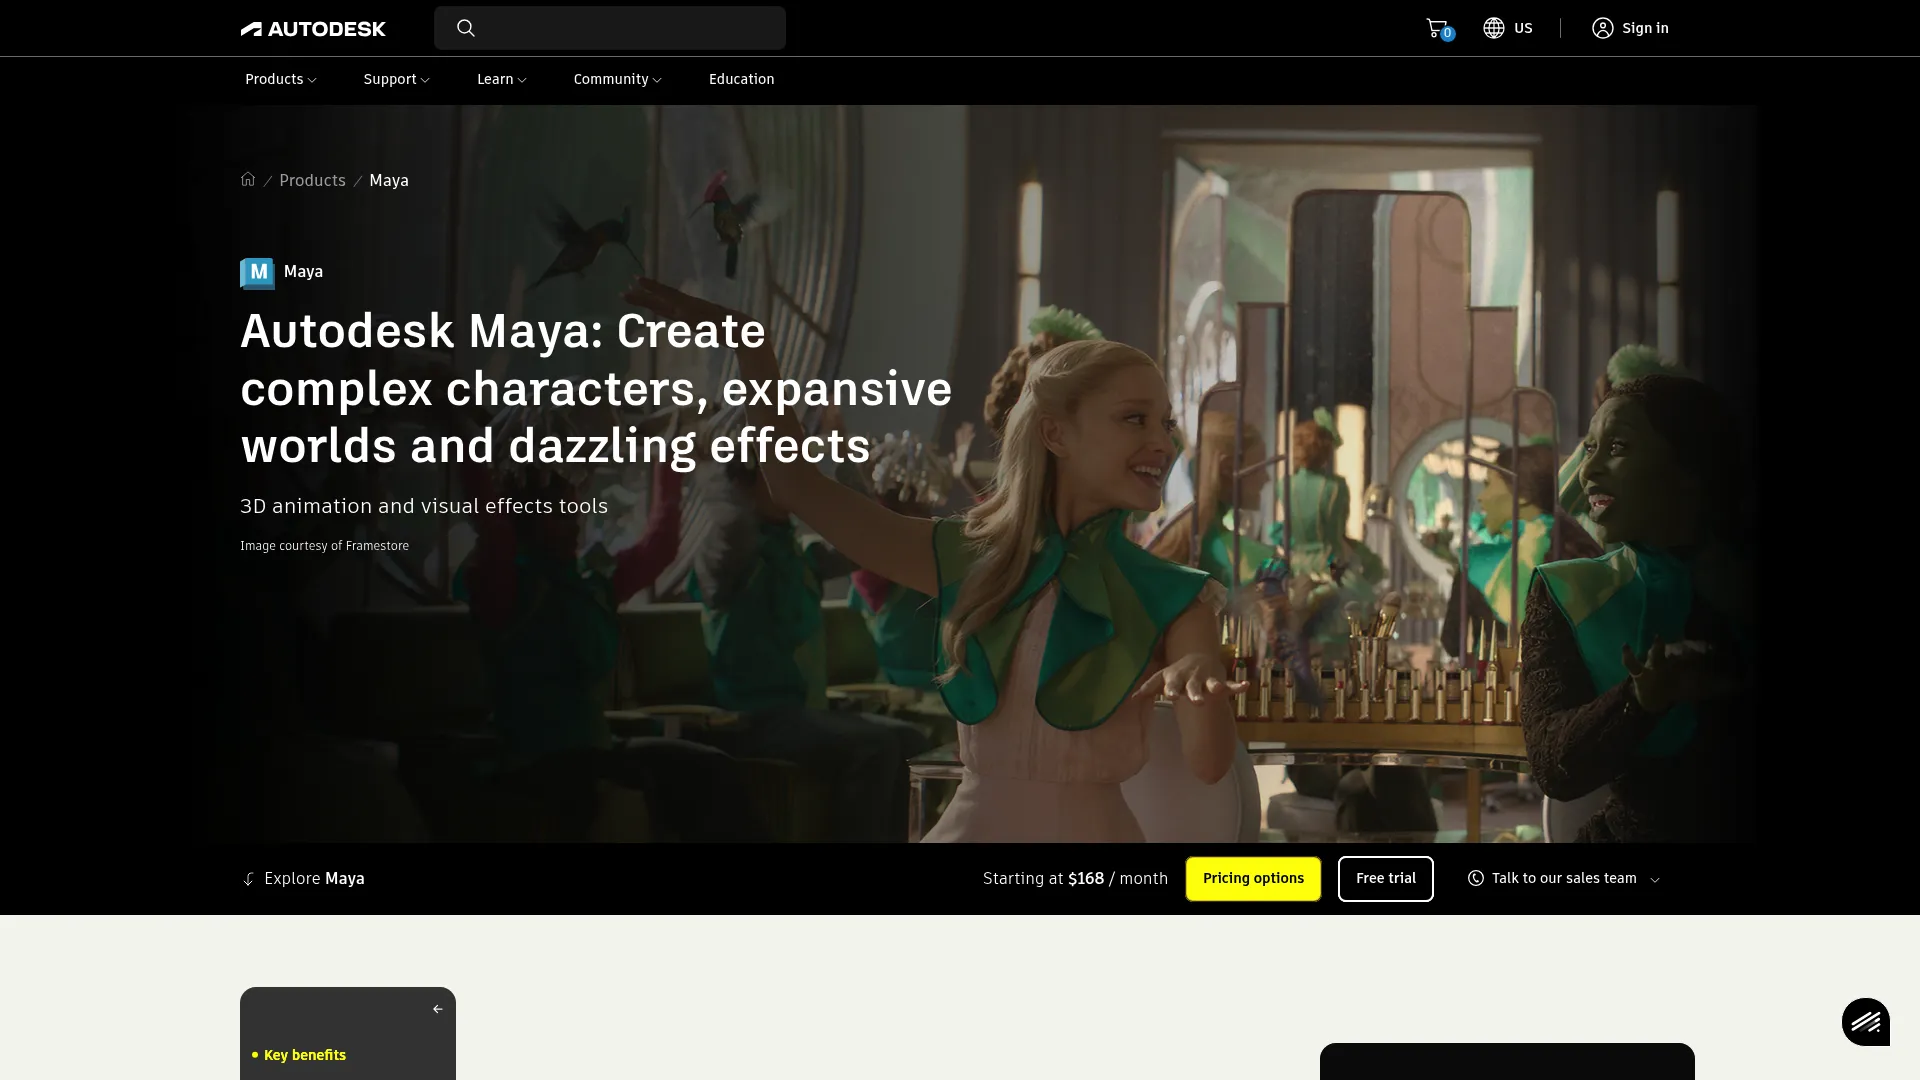Click the Explore Maya down-arrow icon

[249, 879]
